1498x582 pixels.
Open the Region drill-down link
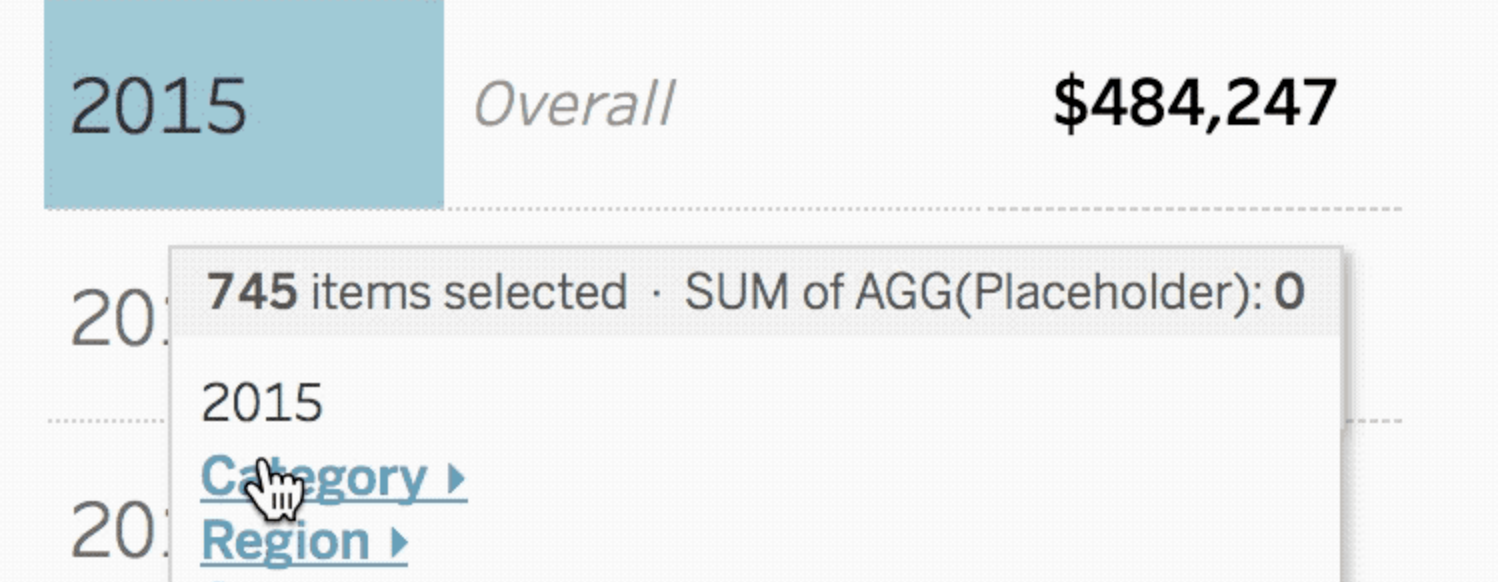click(x=304, y=541)
